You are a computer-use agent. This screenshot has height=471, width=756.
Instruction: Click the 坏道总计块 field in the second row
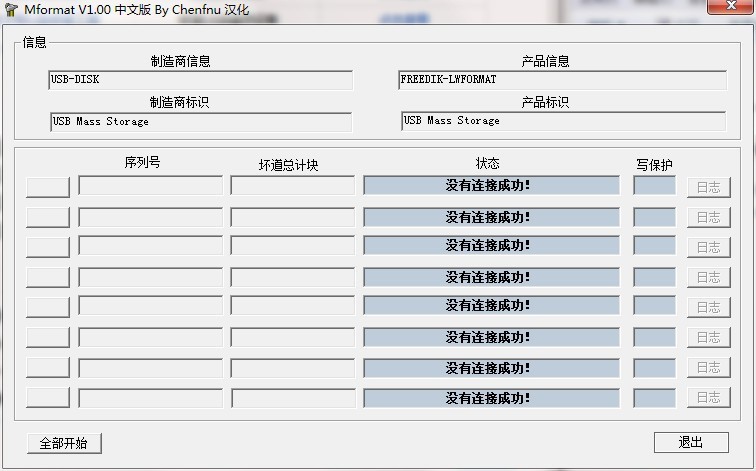pos(293,217)
